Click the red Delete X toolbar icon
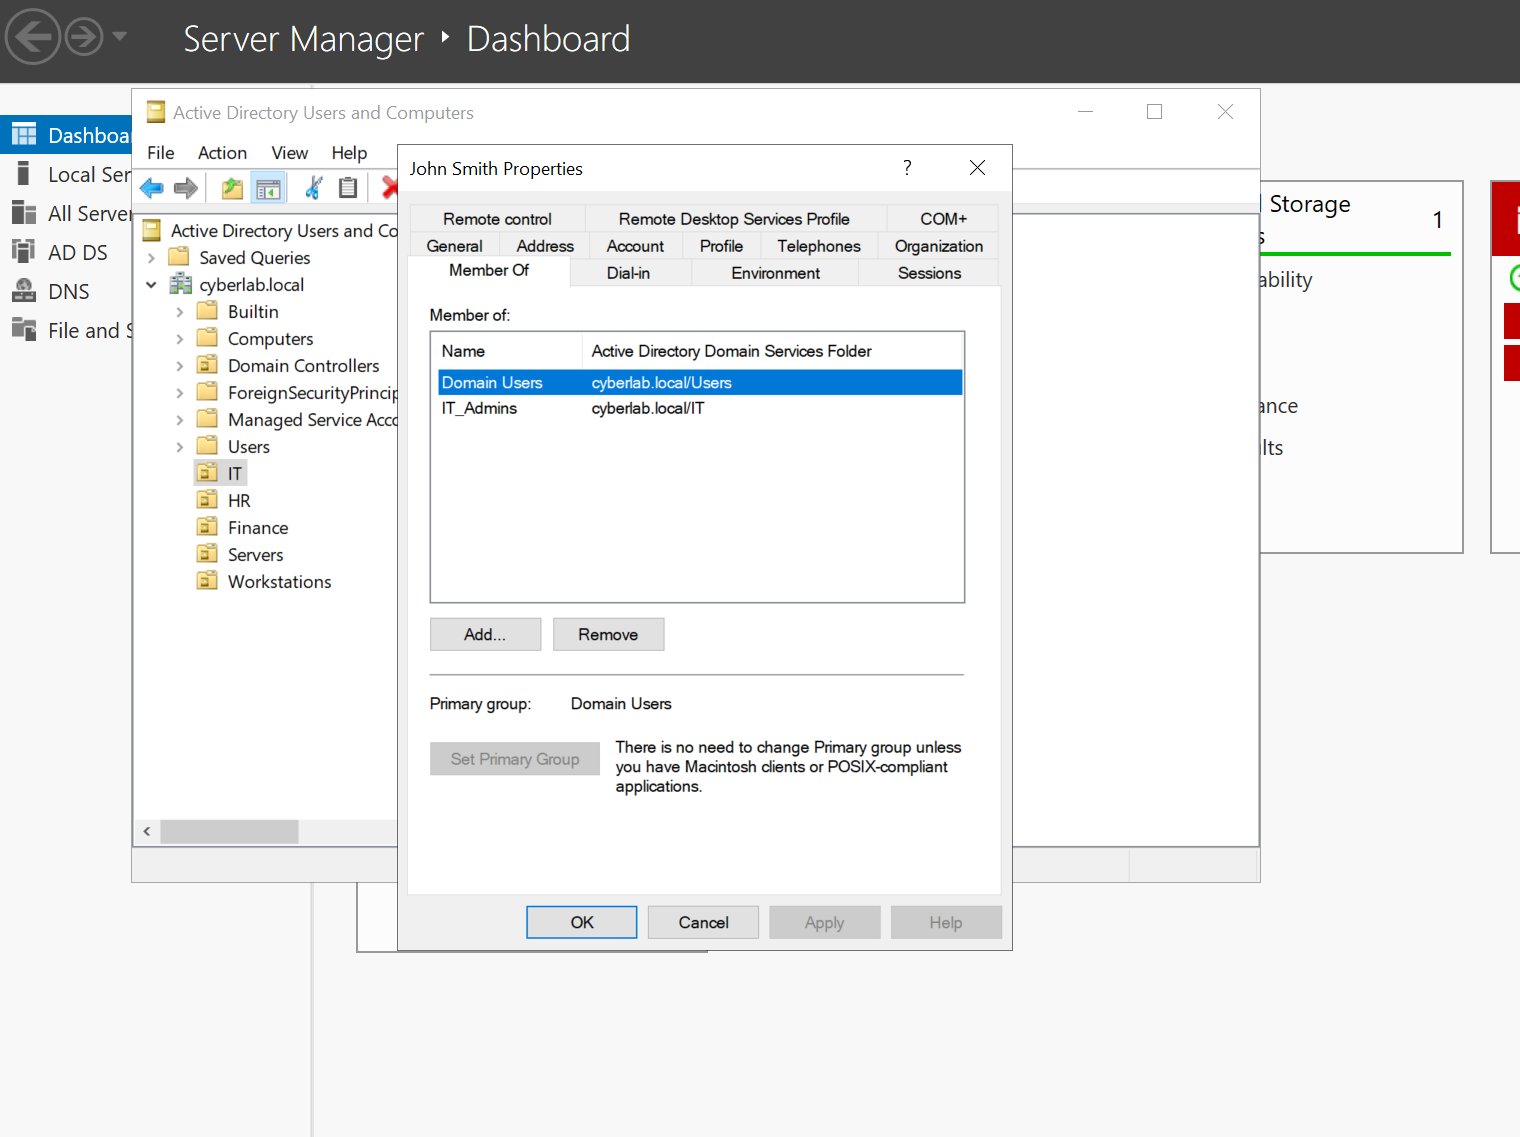This screenshot has height=1137, width=1520. (x=390, y=188)
